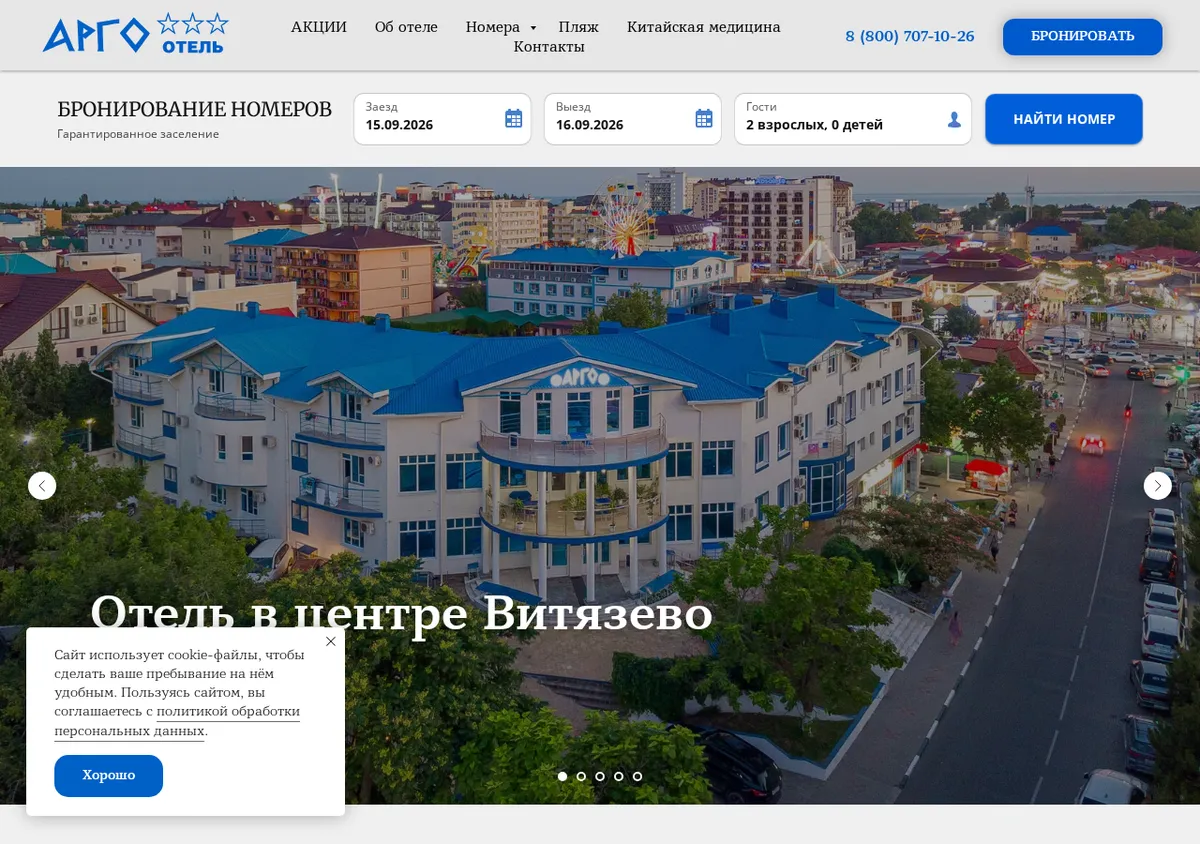Close the cookie notice with X

click(x=331, y=641)
